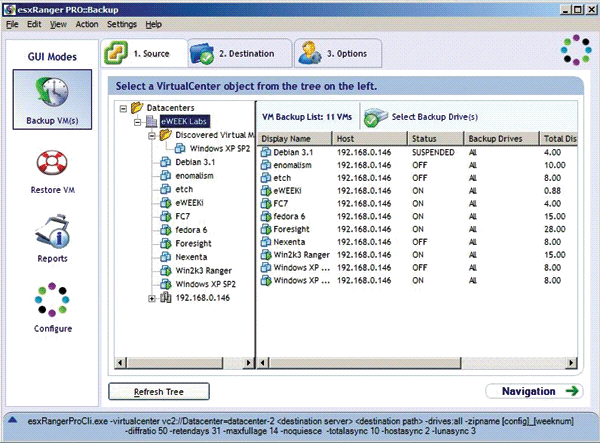Image resolution: width=600 pixels, height=443 pixels.
Task: Click the Win2k3 Ranger VM icon in list
Action: [x=266, y=255]
